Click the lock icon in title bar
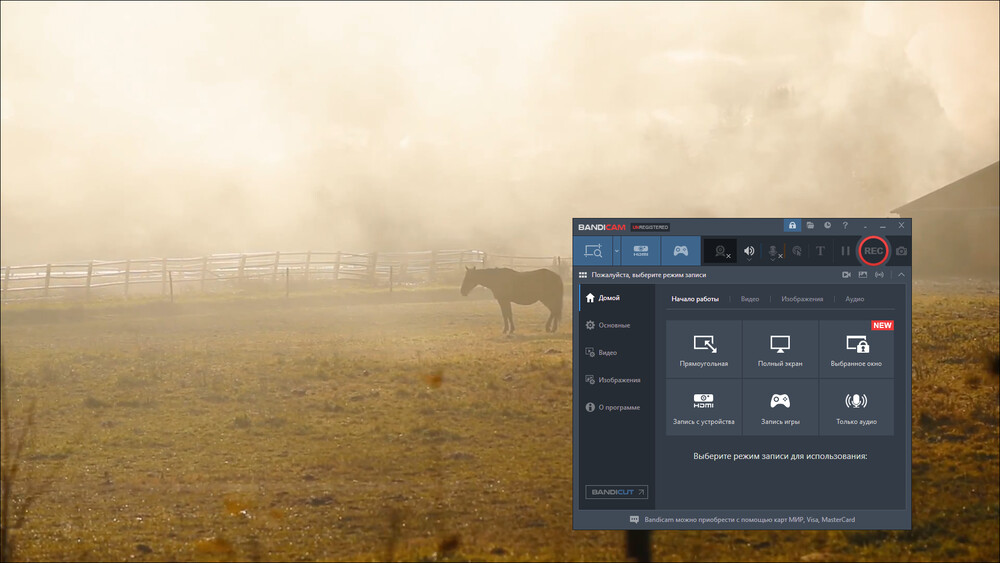Viewport: 1000px width, 563px height. coord(792,226)
